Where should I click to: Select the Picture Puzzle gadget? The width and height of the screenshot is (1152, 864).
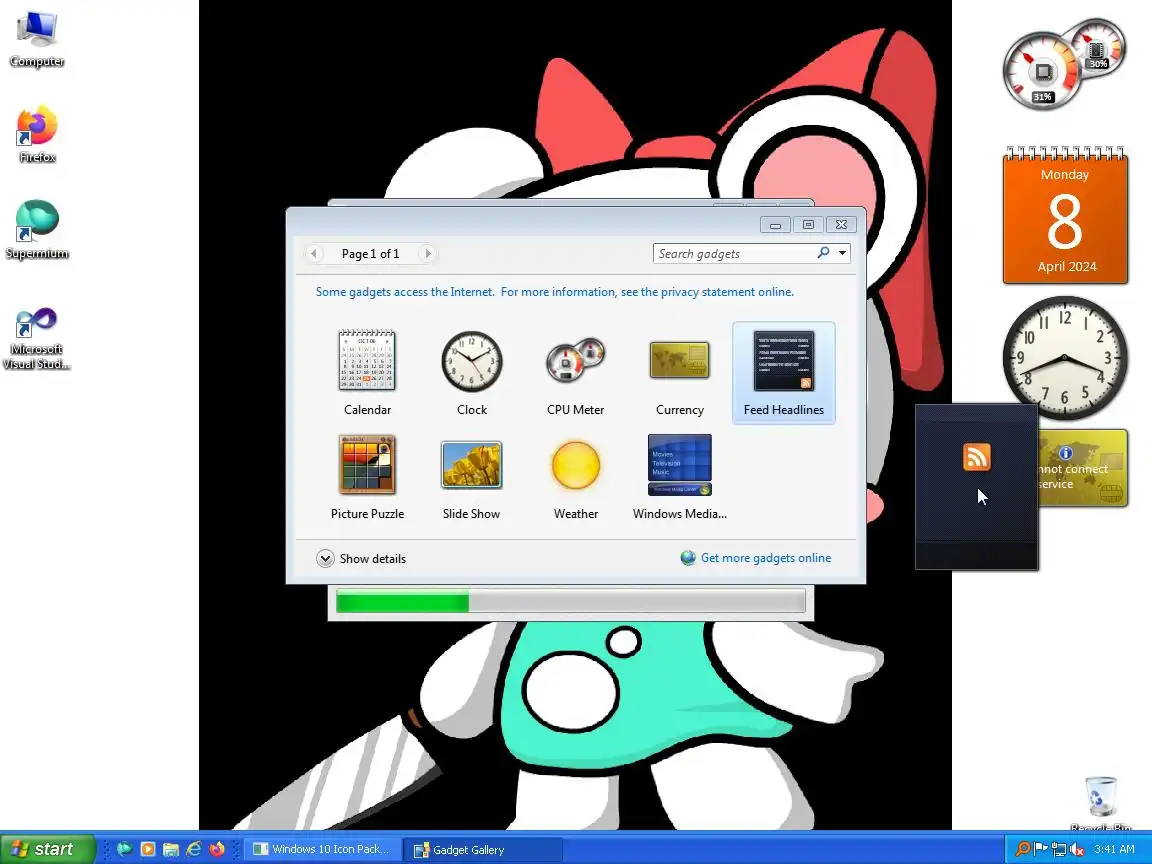click(x=367, y=476)
